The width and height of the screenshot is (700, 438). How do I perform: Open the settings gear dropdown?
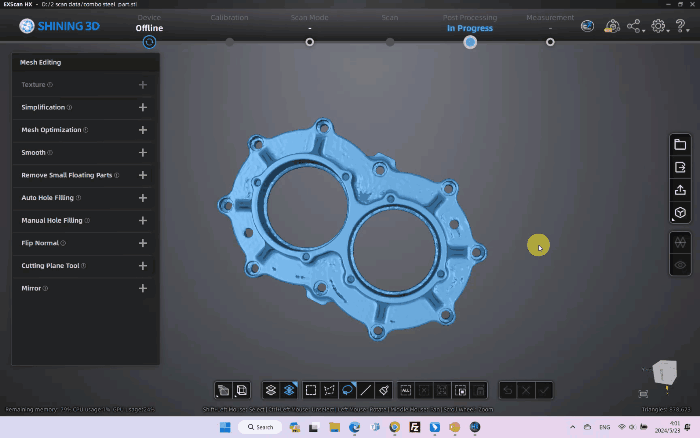coord(660,27)
